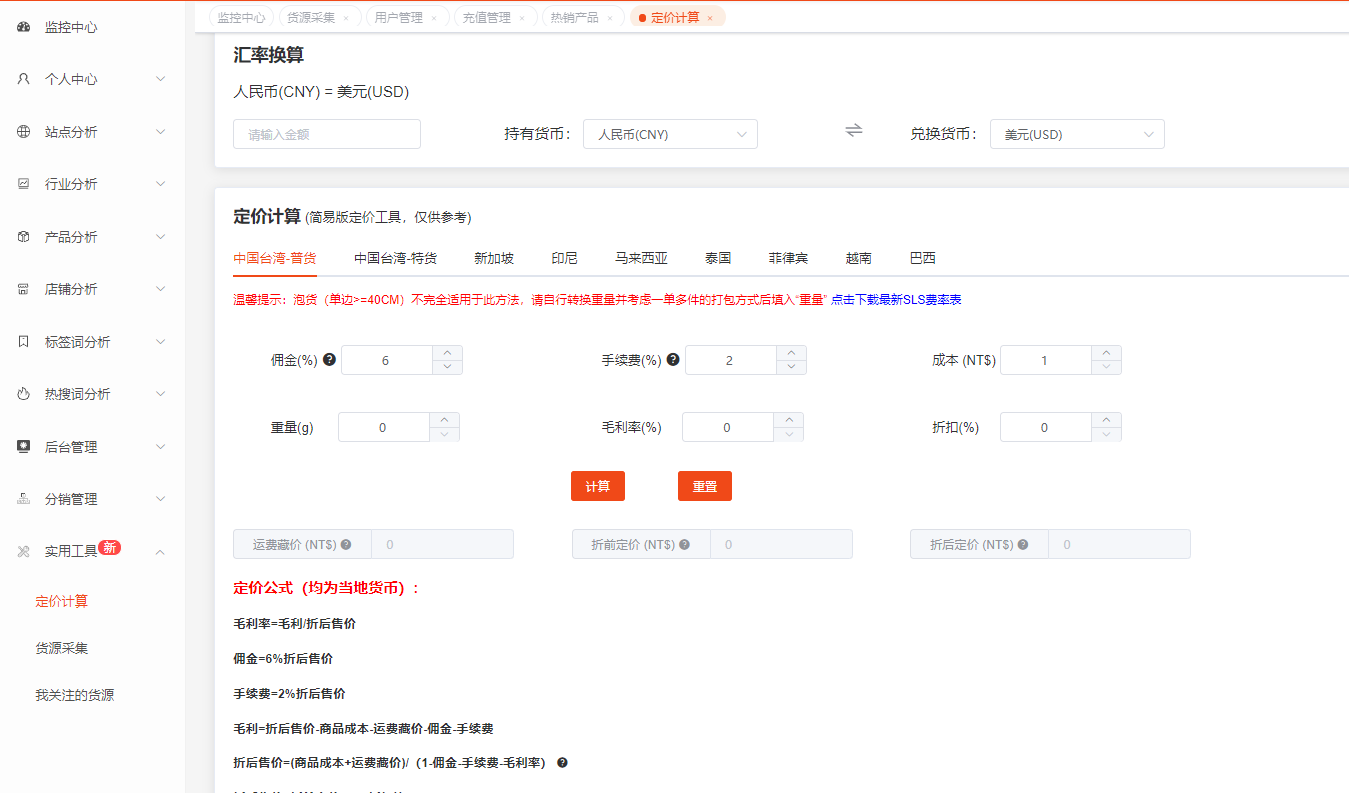Click the help icon next to 佣金(%)

pos(328,359)
